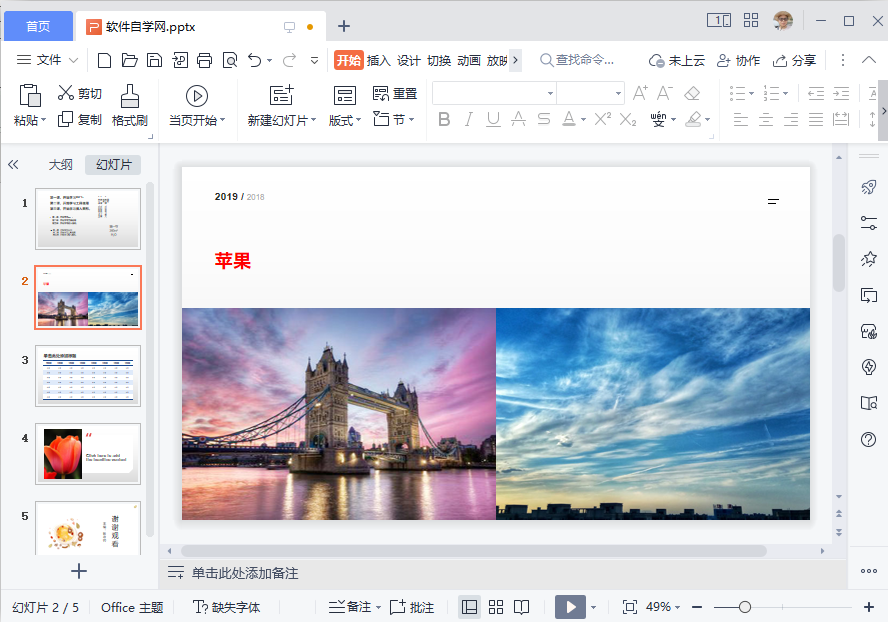This screenshot has width=888, height=622.
Task: Click the Subscript X₂ icon
Action: [627, 119]
